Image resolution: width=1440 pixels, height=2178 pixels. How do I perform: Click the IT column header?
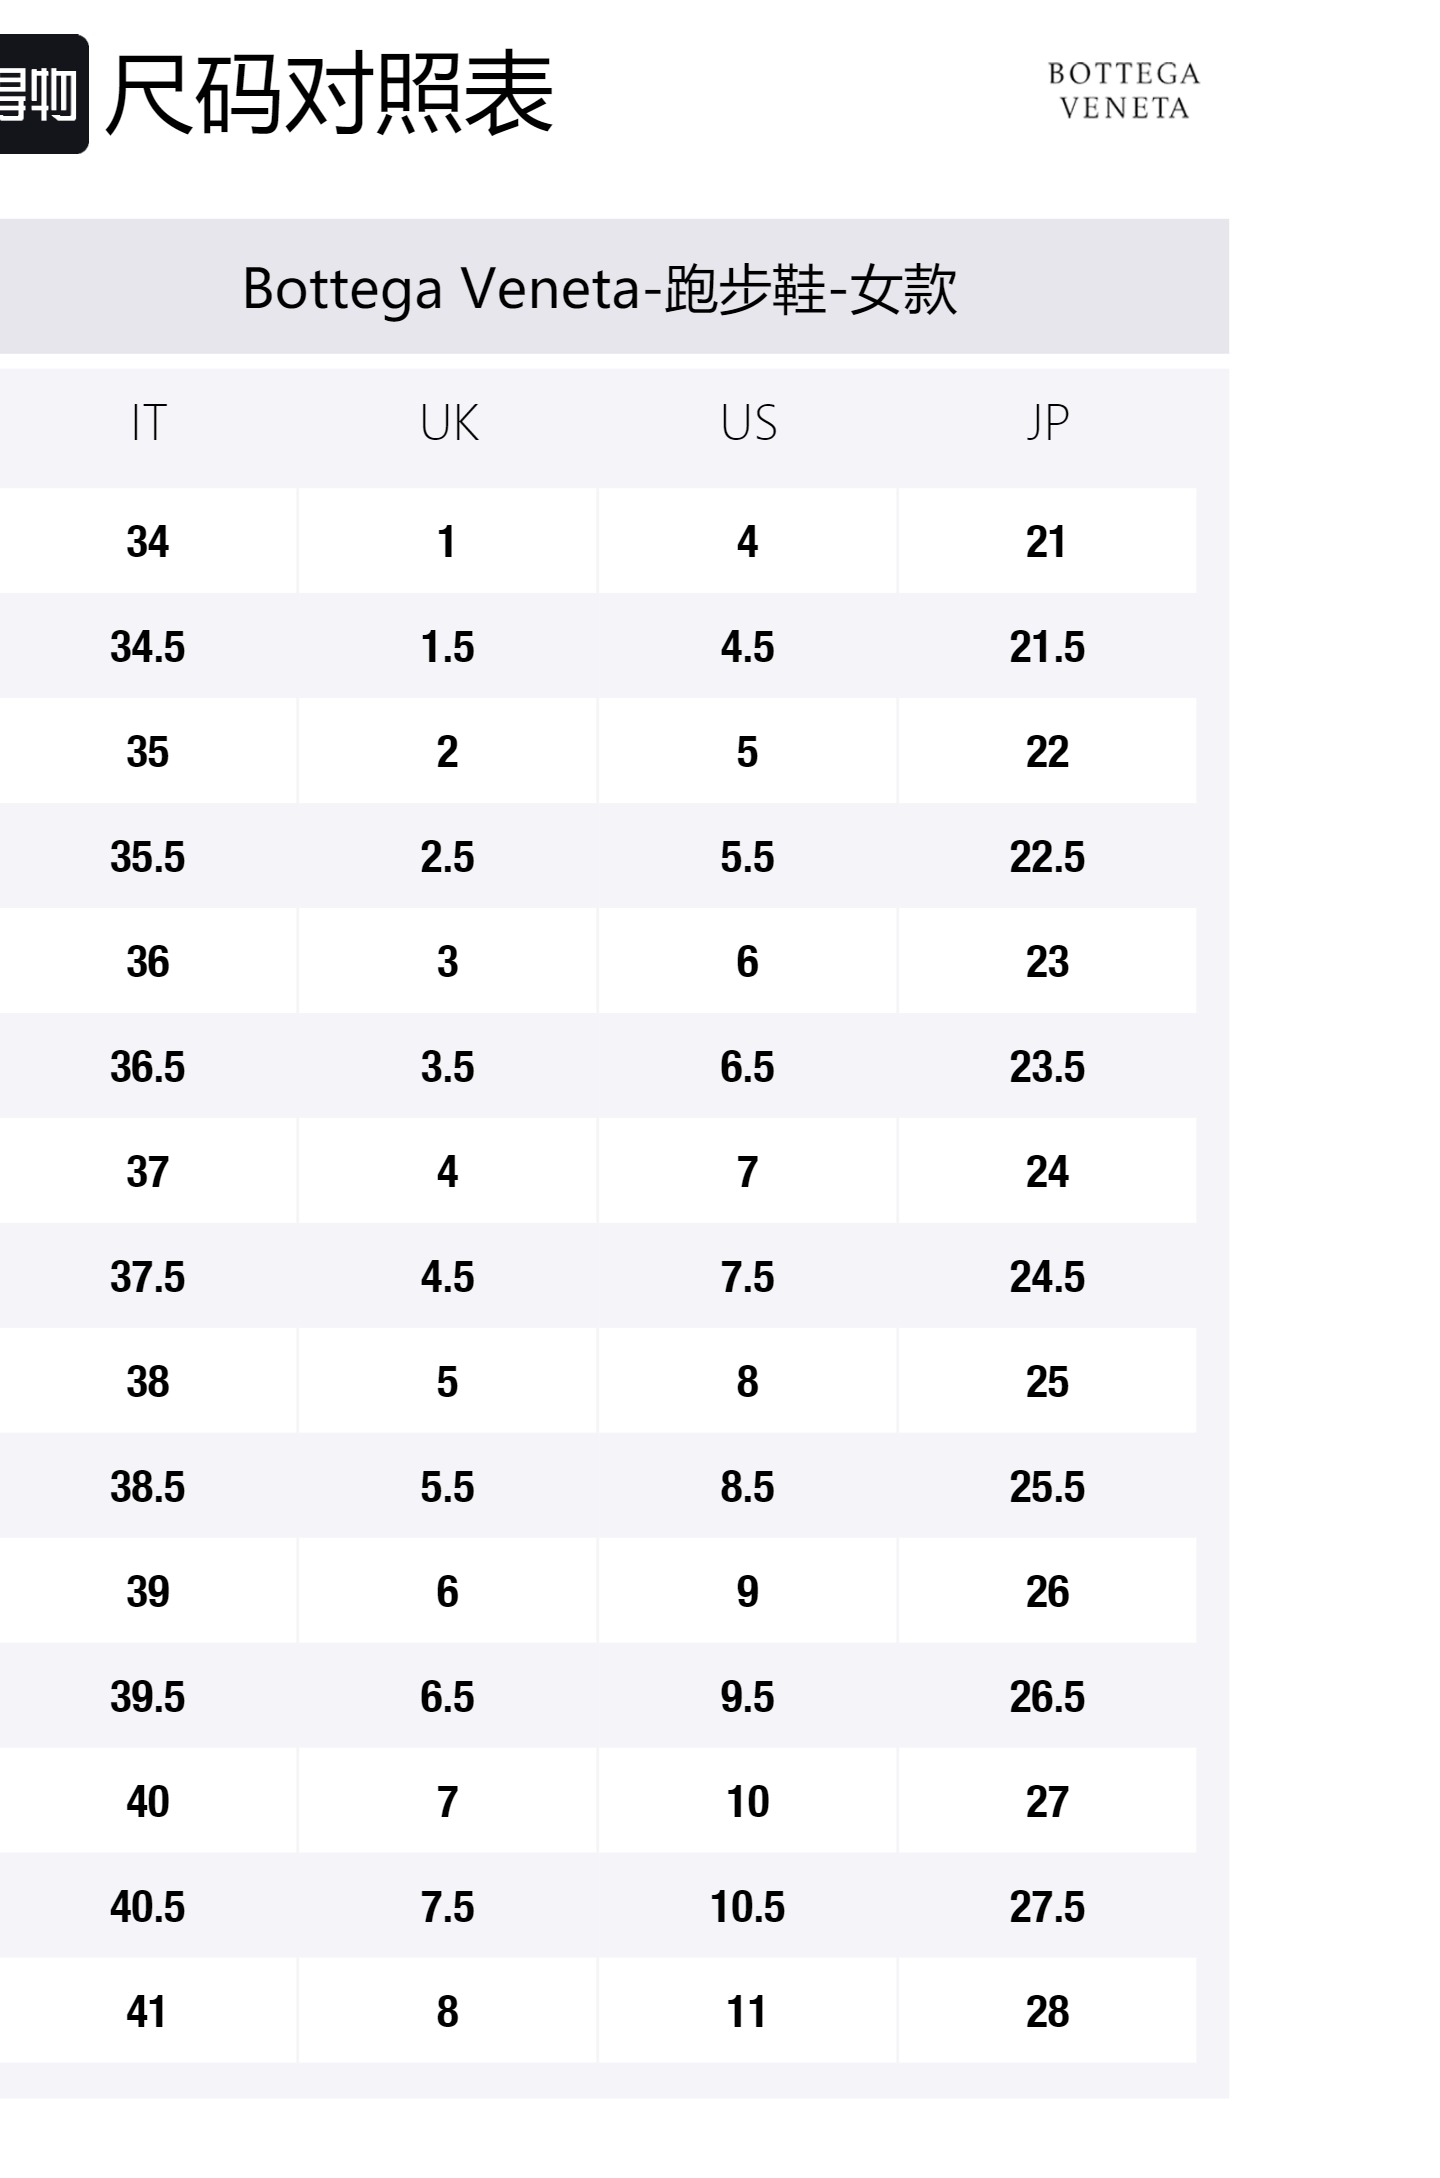click(148, 423)
